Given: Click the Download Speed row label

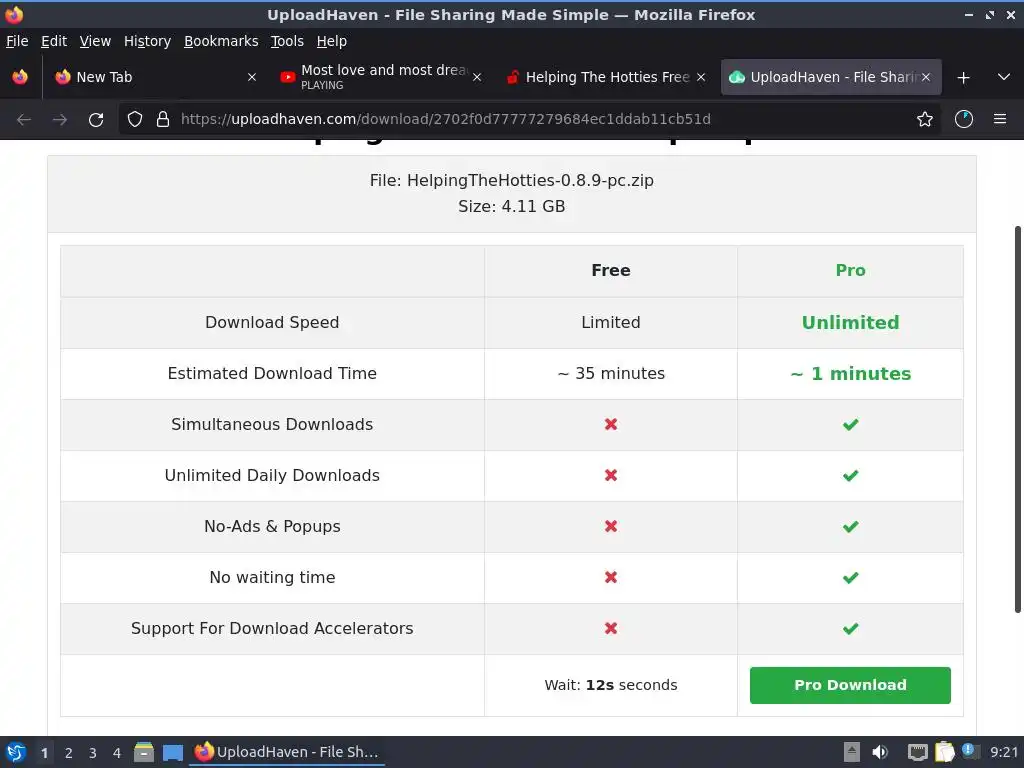Looking at the screenshot, I should (272, 323).
